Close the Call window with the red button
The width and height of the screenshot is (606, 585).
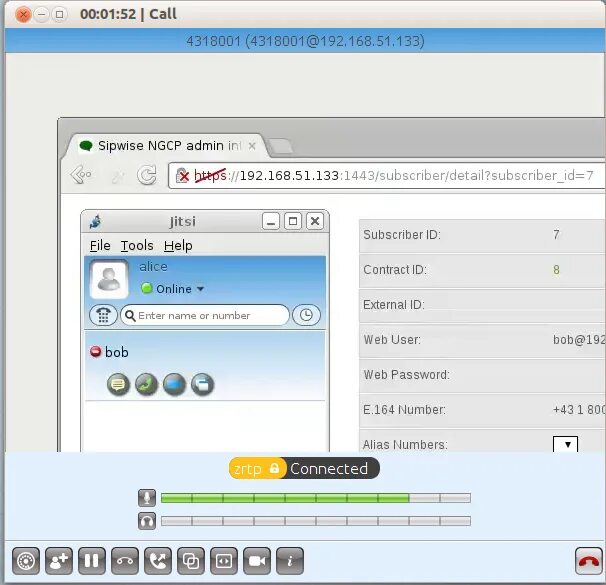tap(23, 15)
